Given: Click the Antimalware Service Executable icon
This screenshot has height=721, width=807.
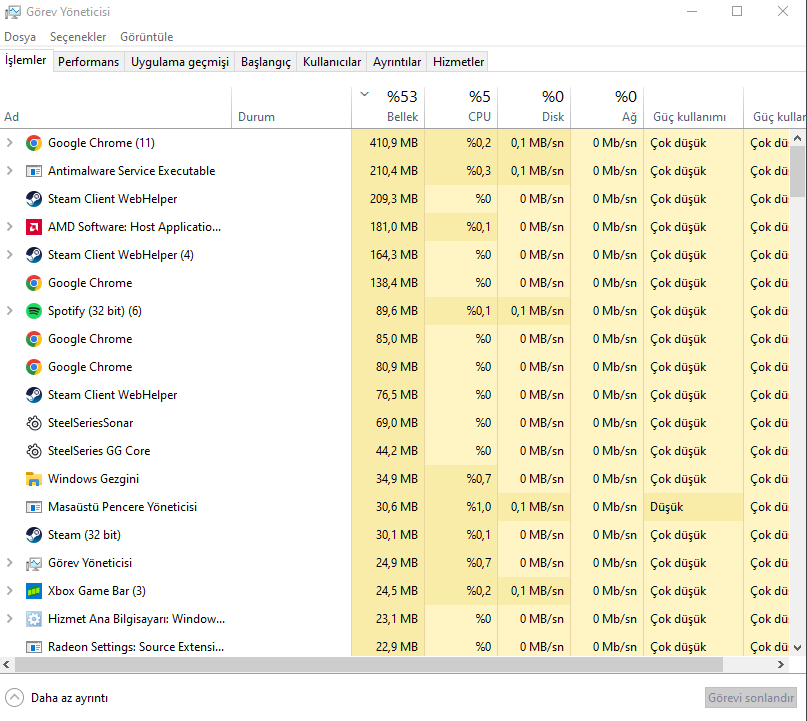Looking at the screenshot, I should [x=34, y=171].
